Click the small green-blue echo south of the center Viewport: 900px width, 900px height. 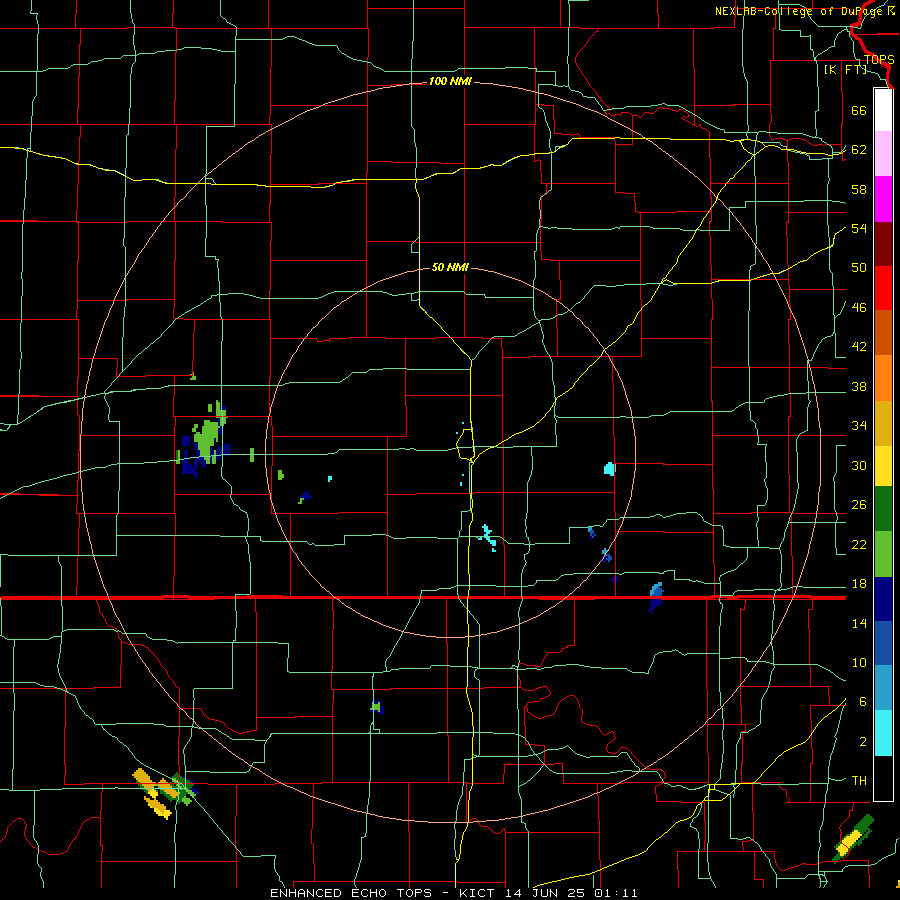[x=377, y=707]
